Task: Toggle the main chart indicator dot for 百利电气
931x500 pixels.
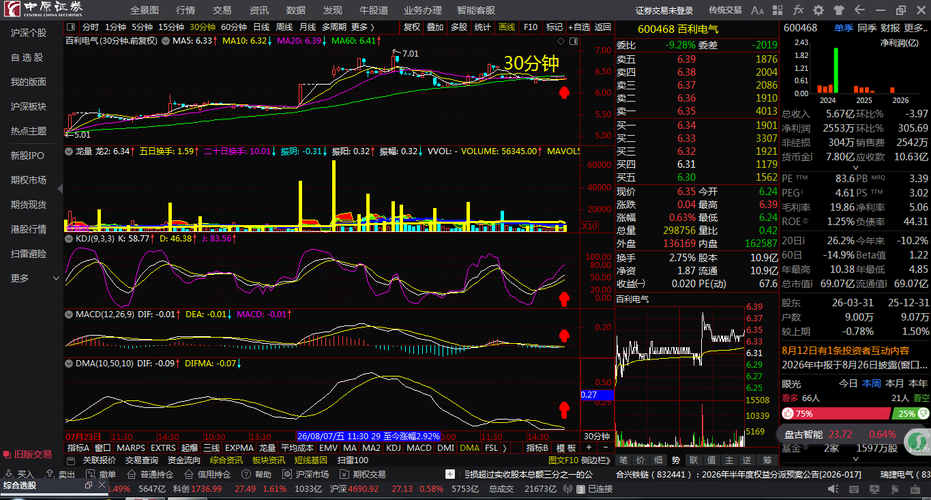Action: click(165, 41)
